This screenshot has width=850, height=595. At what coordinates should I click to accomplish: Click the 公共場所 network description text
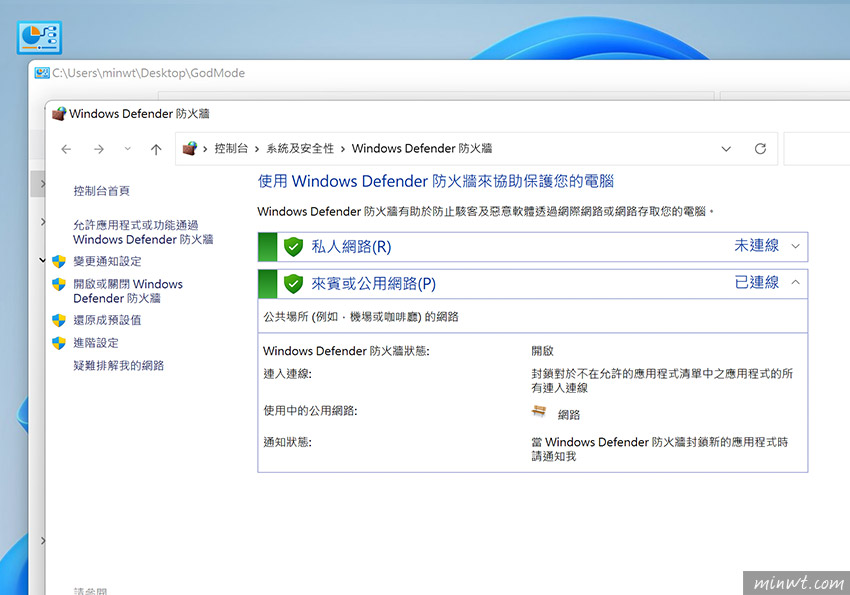coord(361,317)
